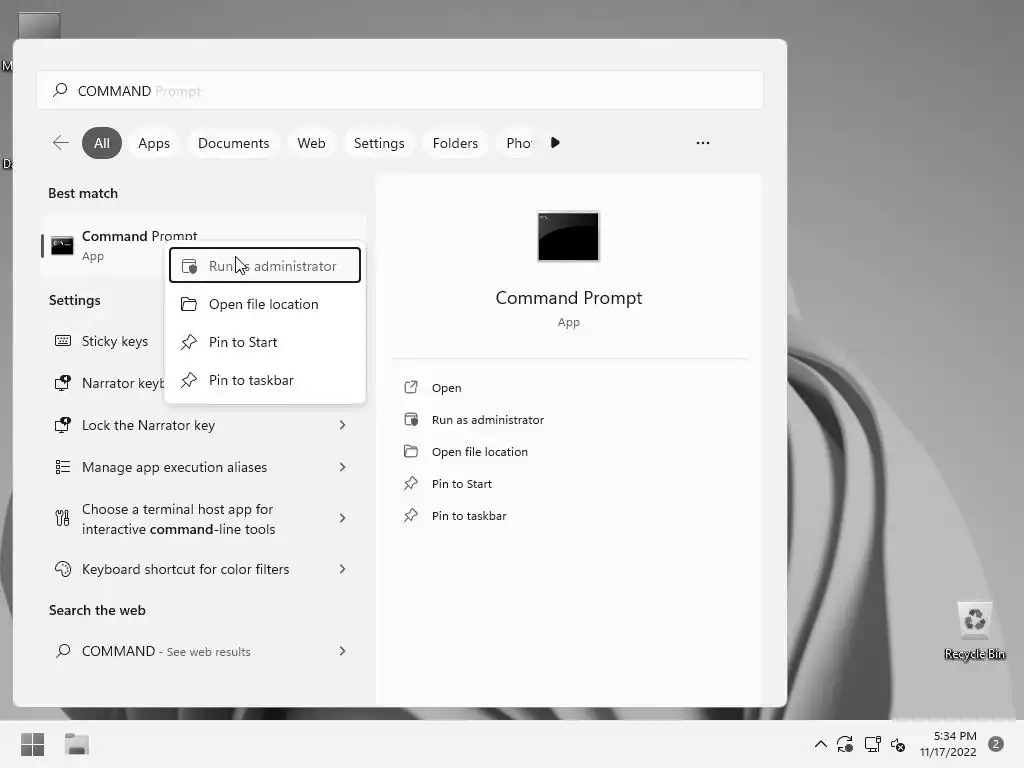
Task: Open the notification badge showing 2
Action: [996, 744]
